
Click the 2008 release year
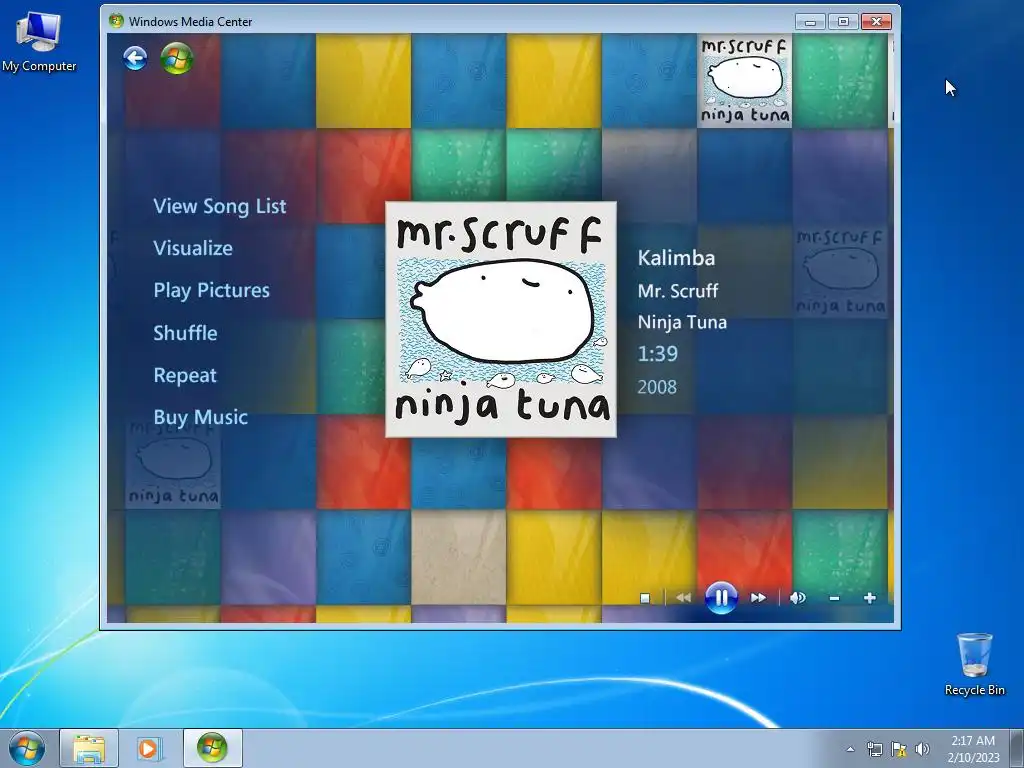coord(657,387)
